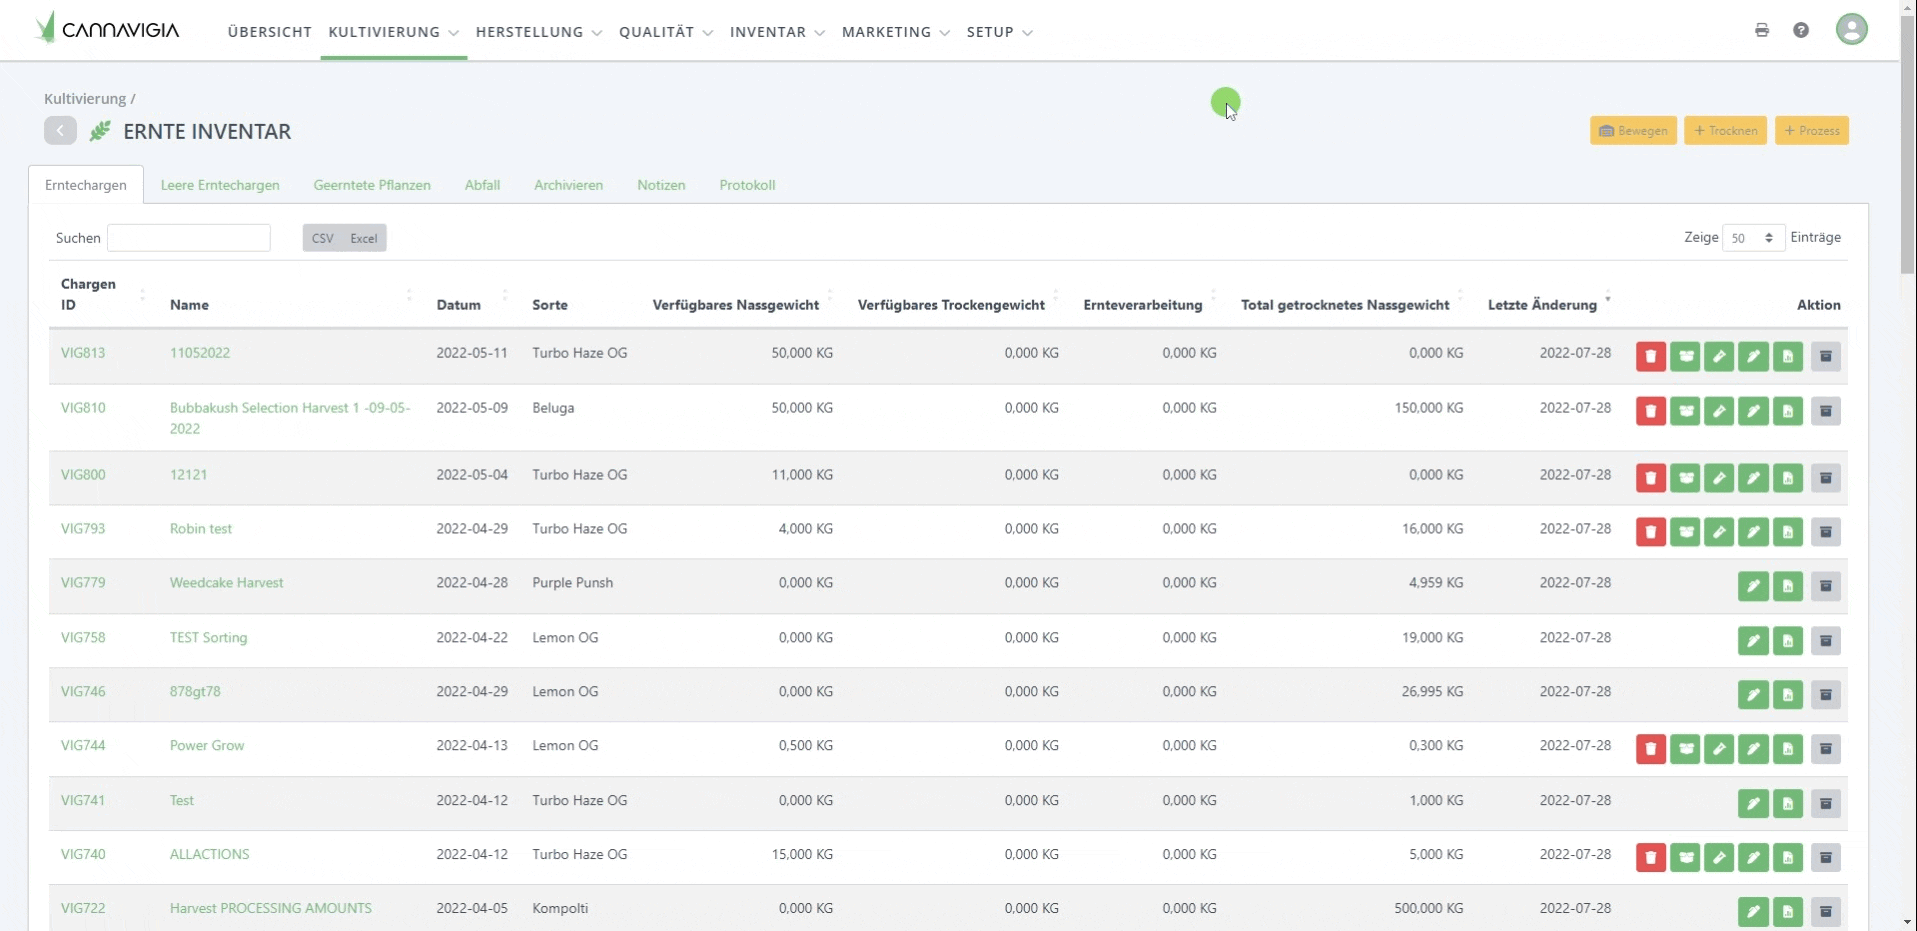Click the highlighter-shaped icon in the 12121 row

click(x=1719, y=478)
